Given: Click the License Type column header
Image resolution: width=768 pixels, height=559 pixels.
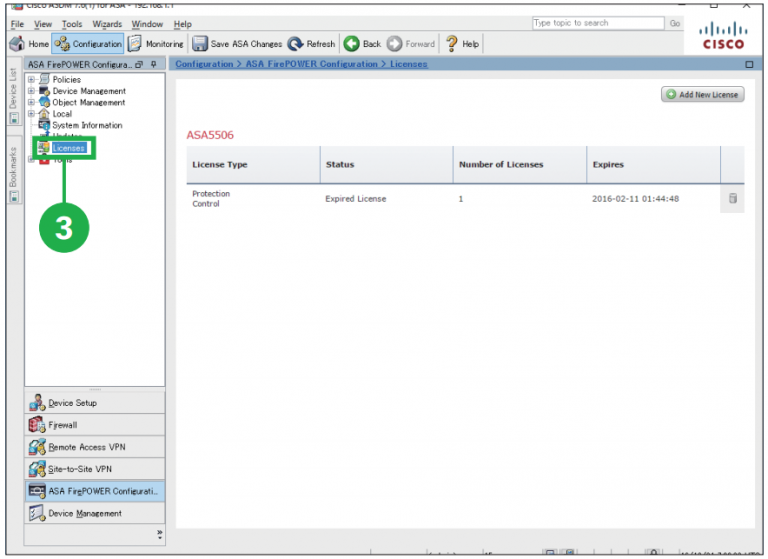Looking at the screenshot, I should pyautogui.click(x=254, y=165).
